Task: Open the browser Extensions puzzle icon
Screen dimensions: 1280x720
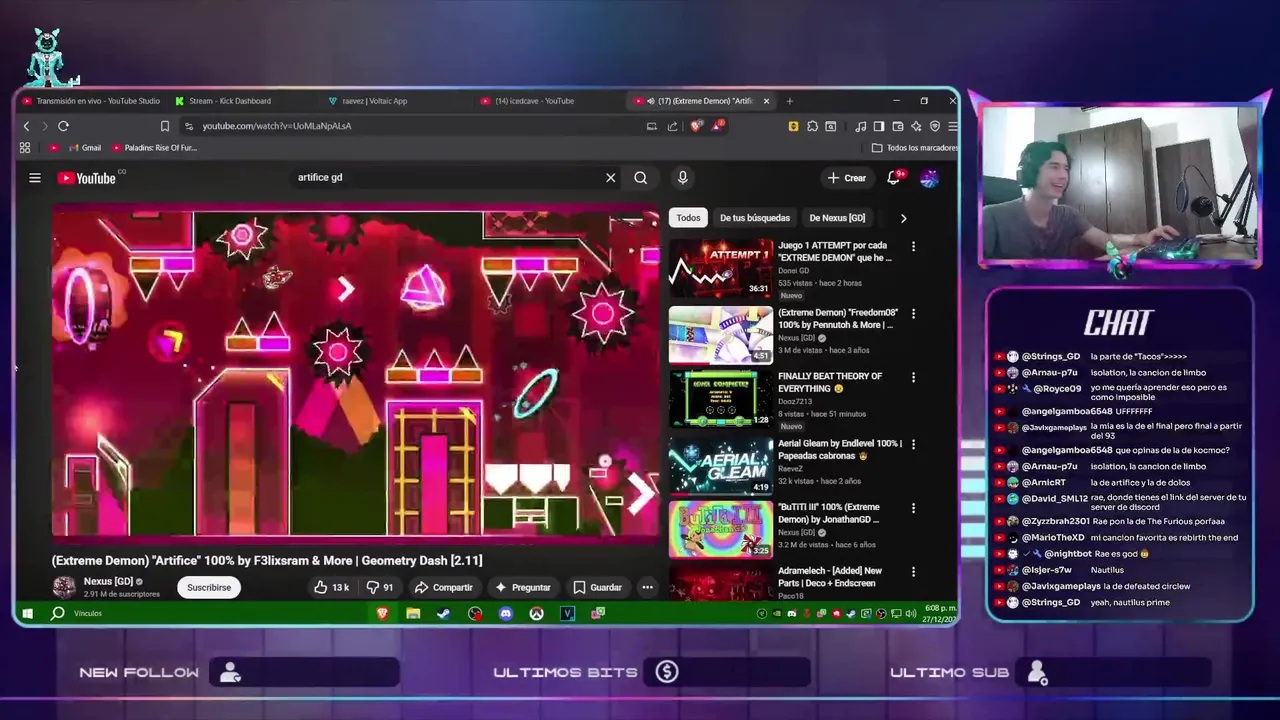Action: [812, 126]
